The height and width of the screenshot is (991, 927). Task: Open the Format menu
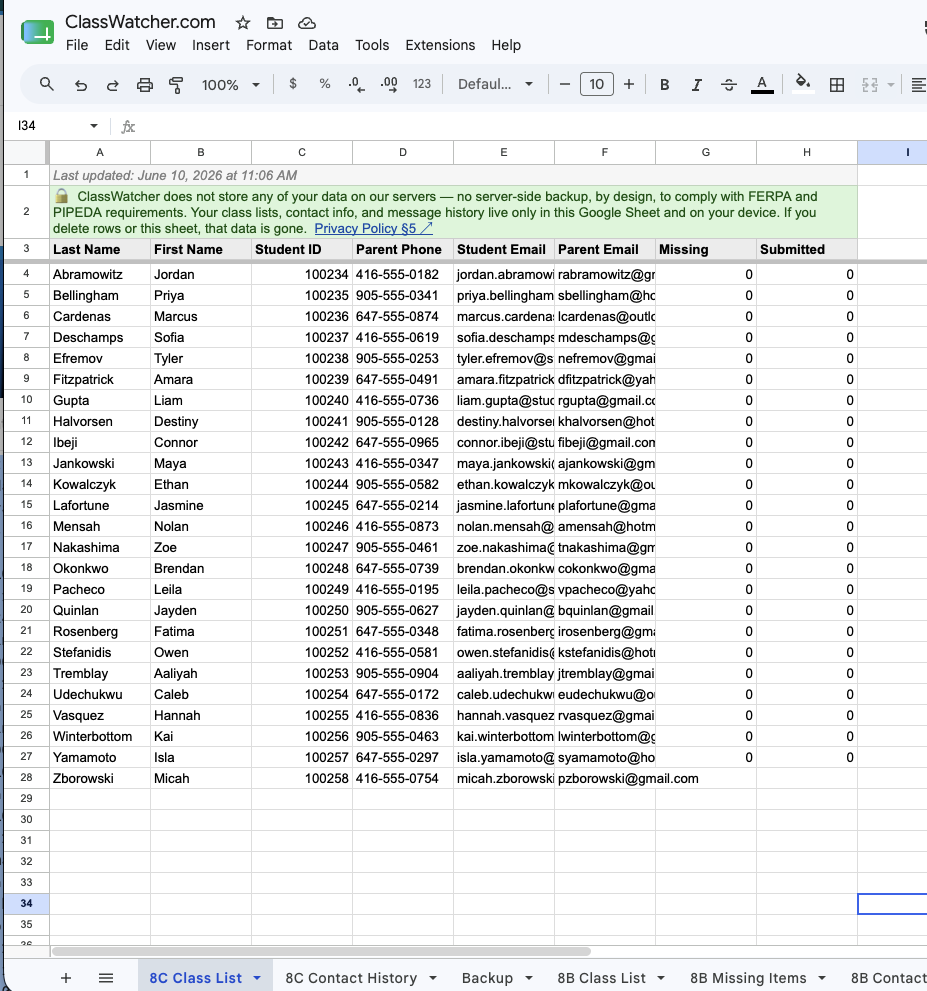[x=269, y=46]
